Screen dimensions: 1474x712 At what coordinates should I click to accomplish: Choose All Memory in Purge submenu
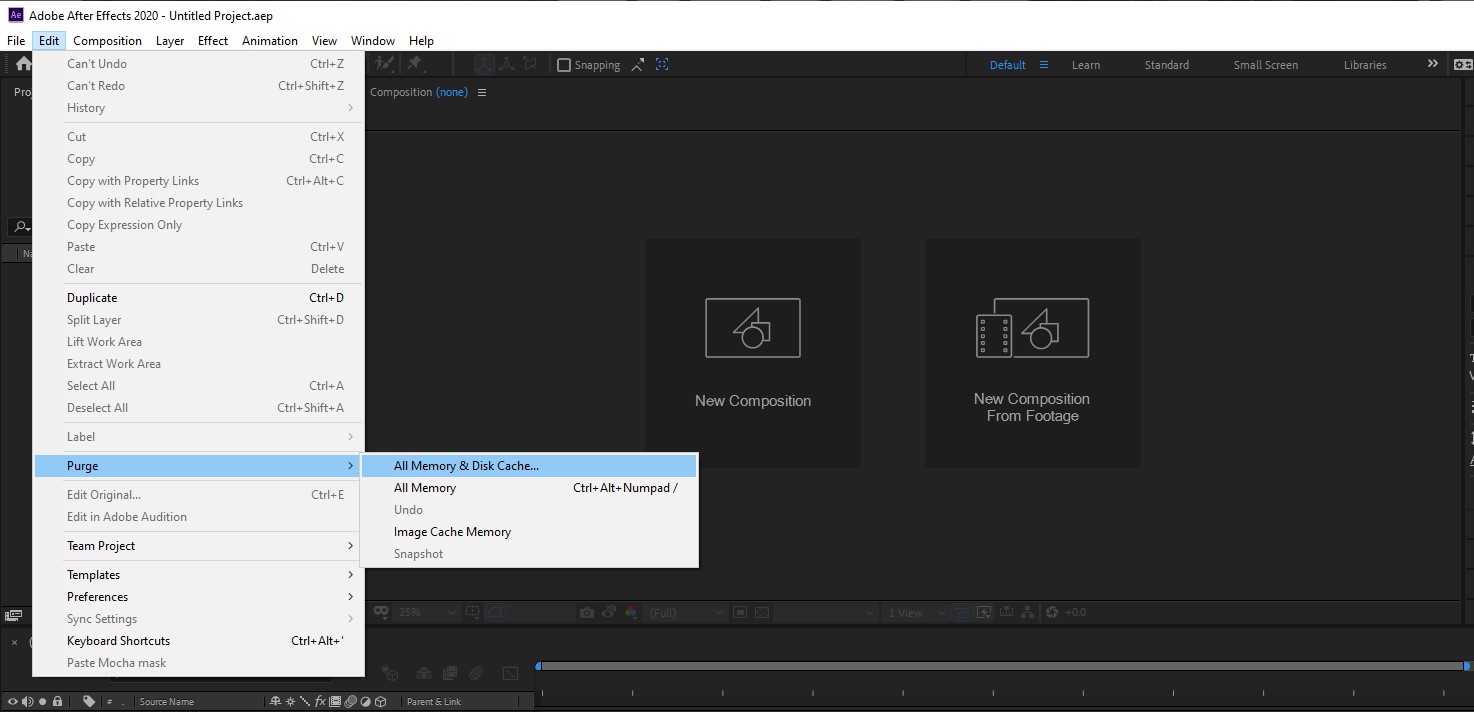tap(529, 488)
